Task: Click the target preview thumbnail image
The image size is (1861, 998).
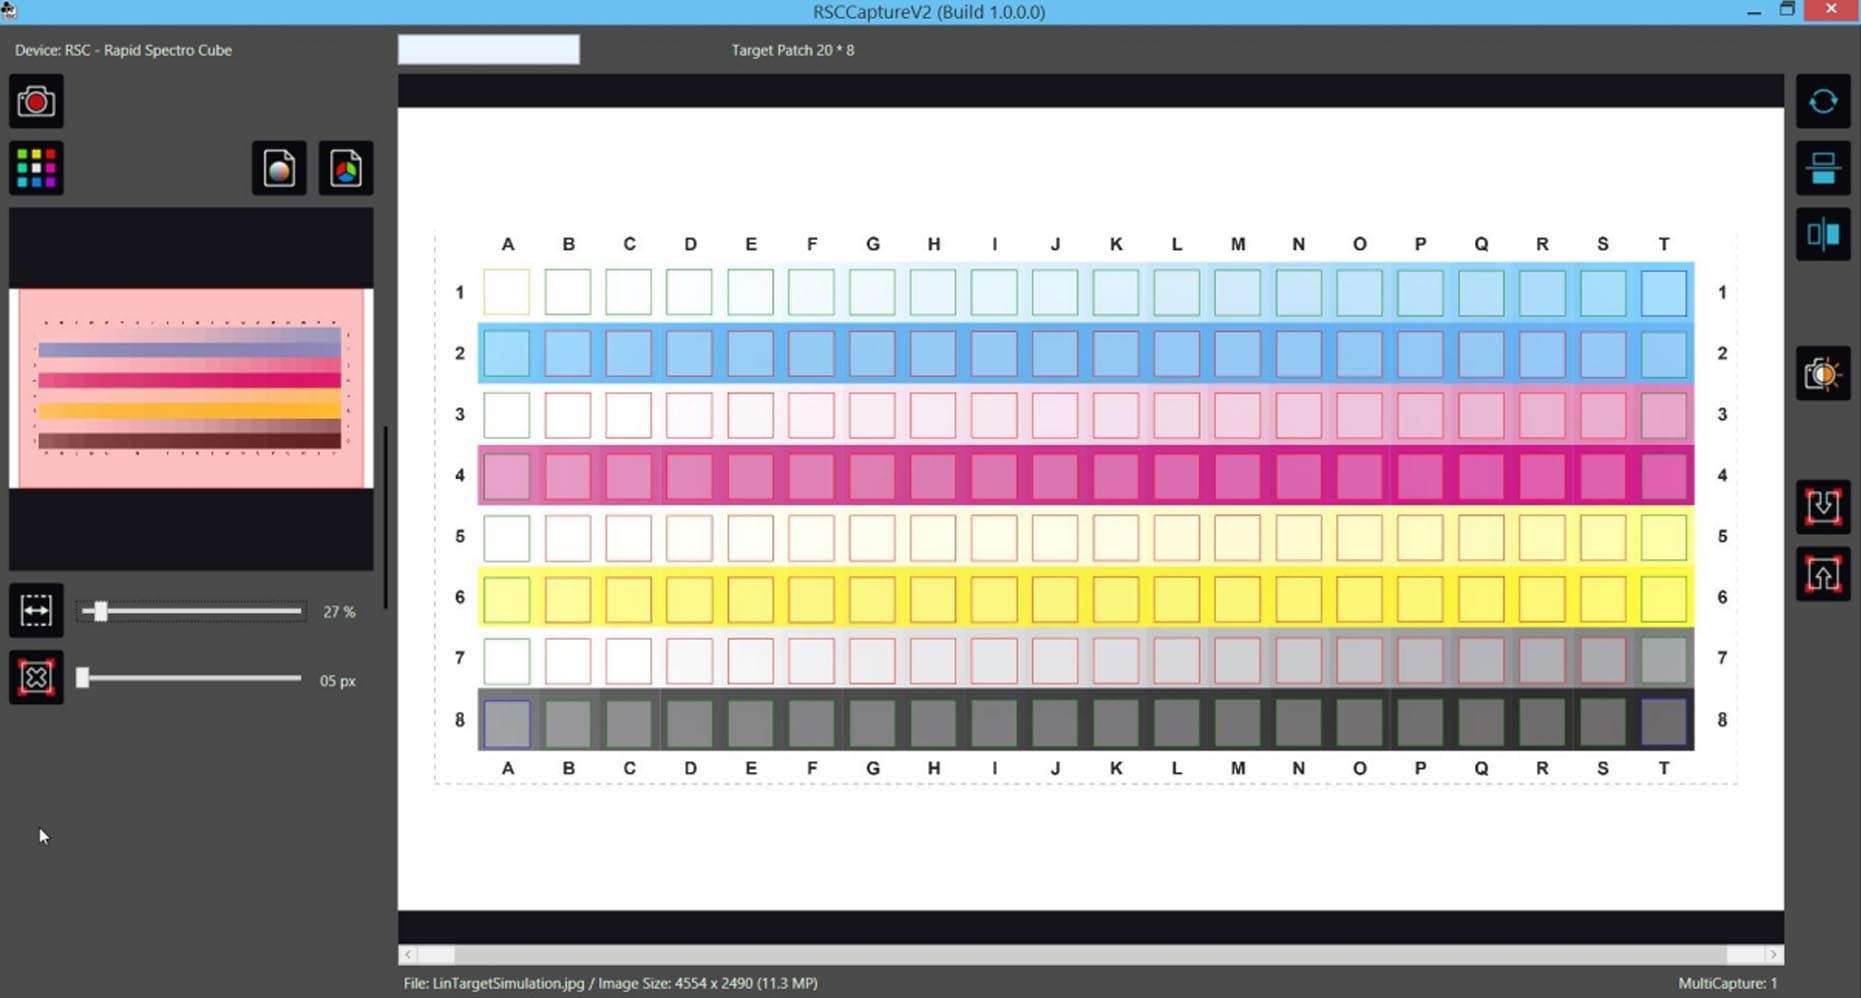Action: [x=190, y=388]
